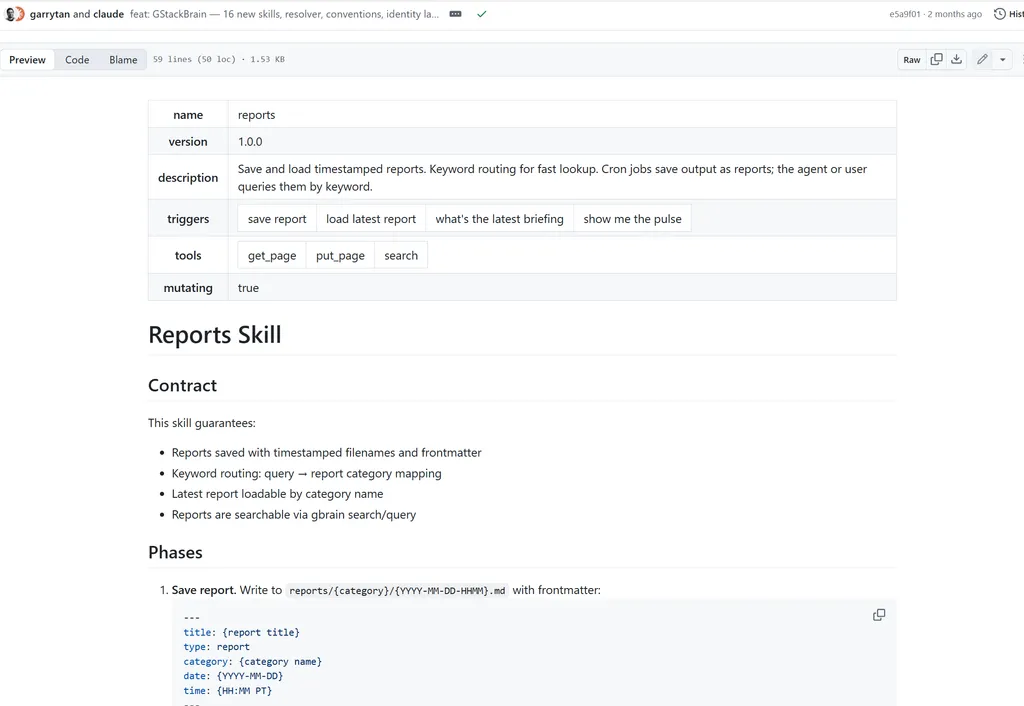Click 'triggers' row header
This screenshot has width=1024, height=706.
pos(188,219)
